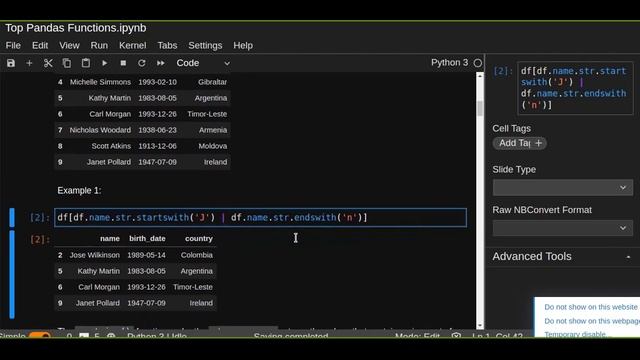Click the notebook vertical scrollbar thumb

click(480, 109)
